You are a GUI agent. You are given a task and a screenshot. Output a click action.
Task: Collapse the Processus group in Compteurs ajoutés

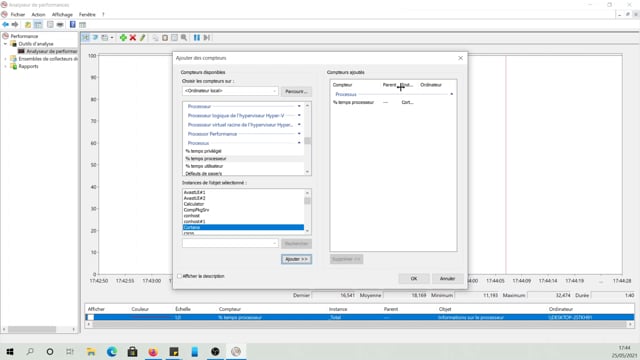(x=451, y=94)
